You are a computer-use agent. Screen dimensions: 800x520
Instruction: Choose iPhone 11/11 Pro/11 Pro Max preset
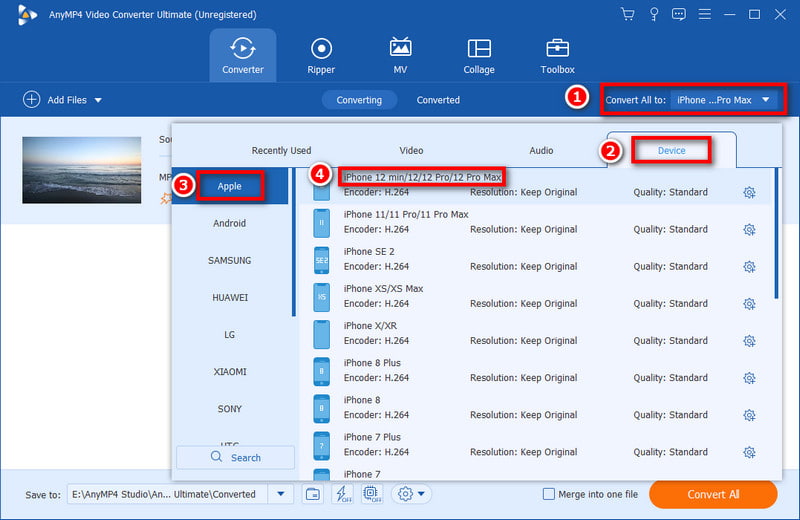pos(535,222)
